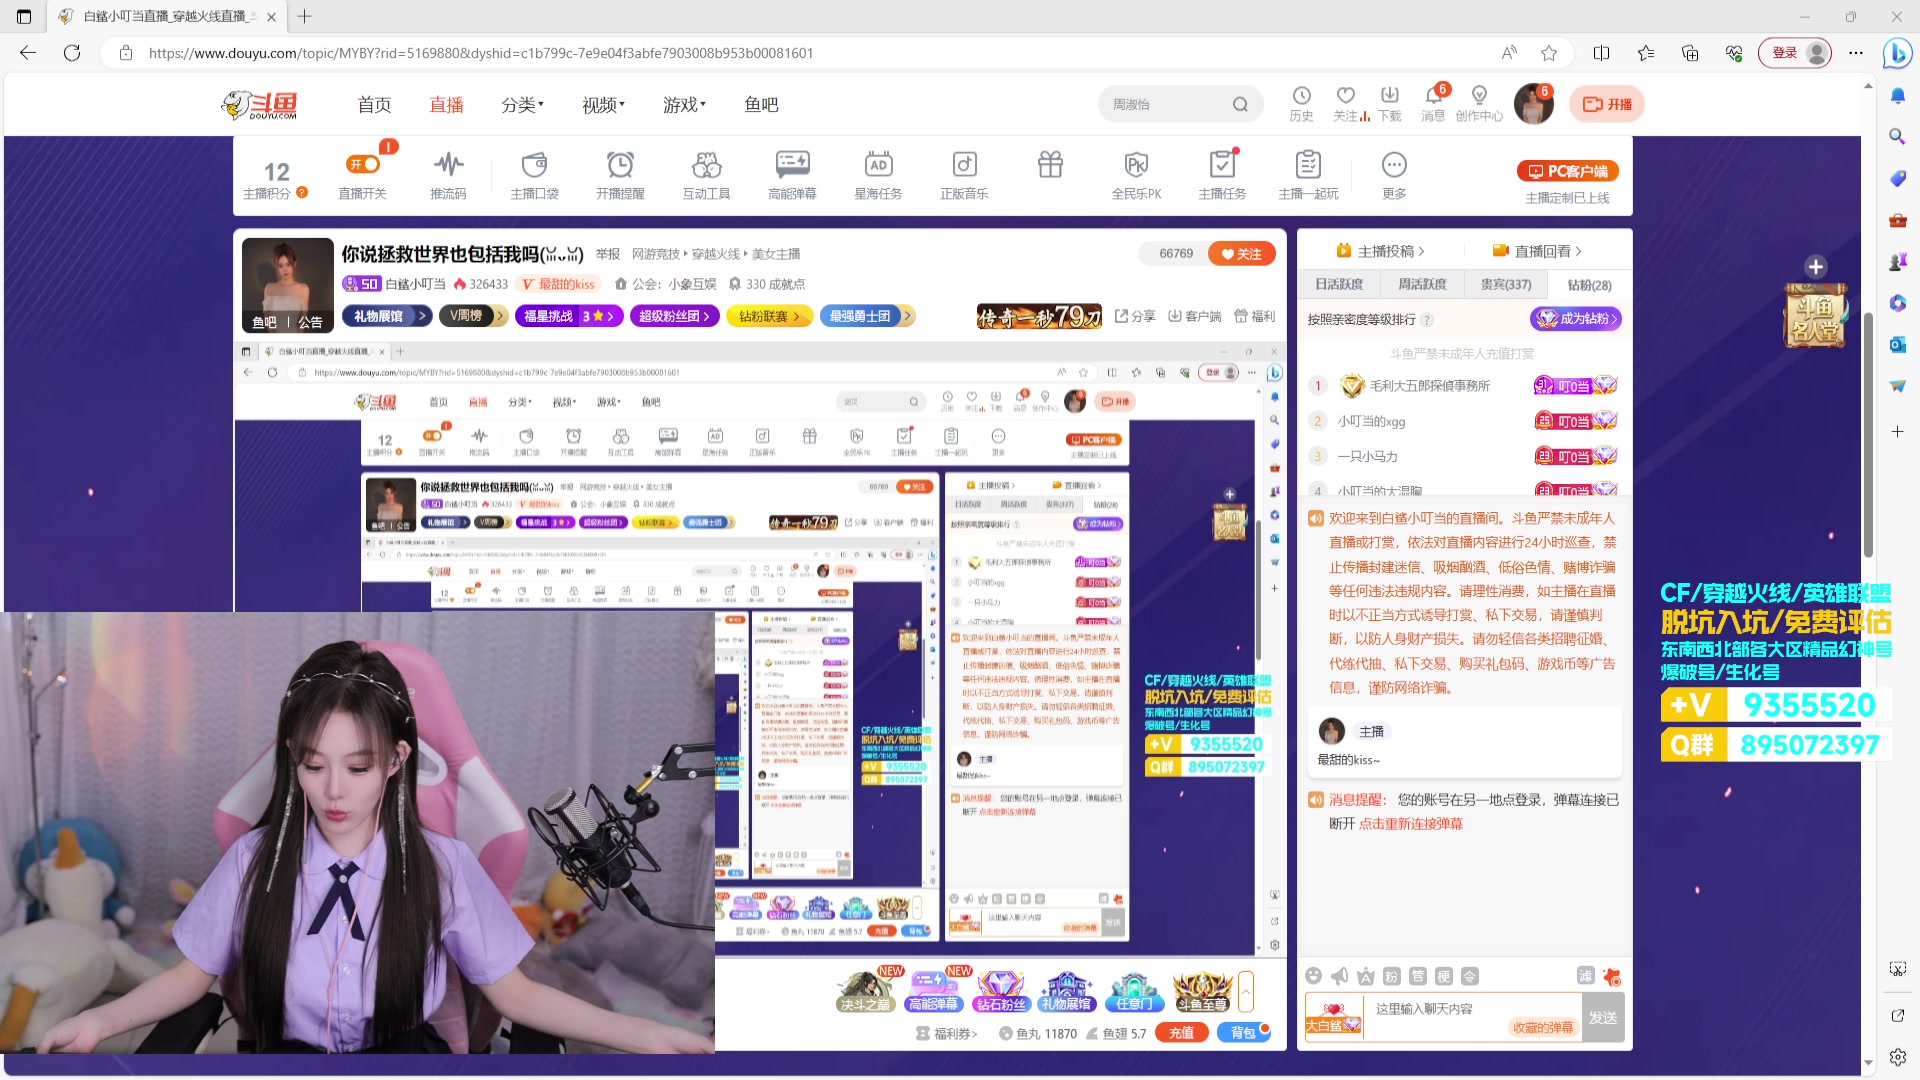Expand the 分类 dropdown menu
The height and width of the screenshot is (1080, 1920).
tap(522, 105)
